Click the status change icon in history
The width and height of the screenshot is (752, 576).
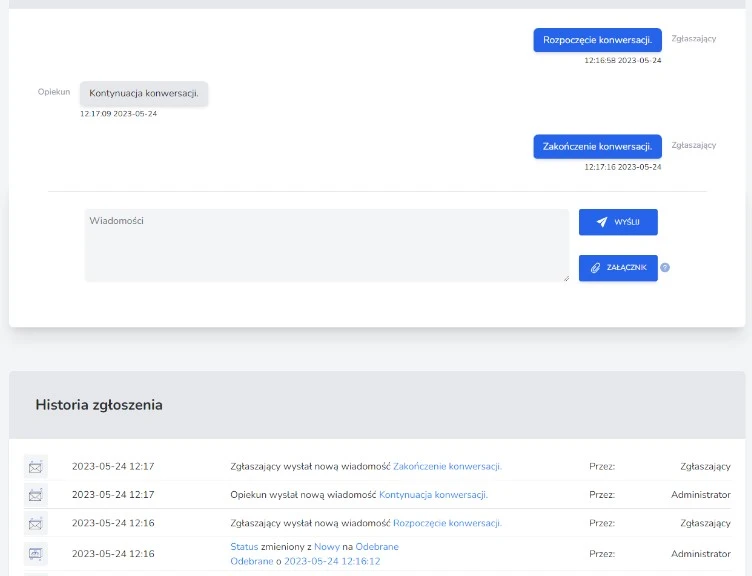click(x=36, y=553)
